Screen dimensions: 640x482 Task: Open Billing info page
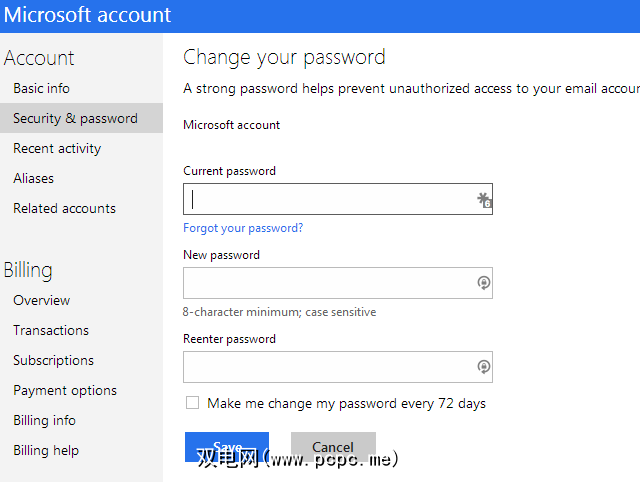tap(44, 420)
